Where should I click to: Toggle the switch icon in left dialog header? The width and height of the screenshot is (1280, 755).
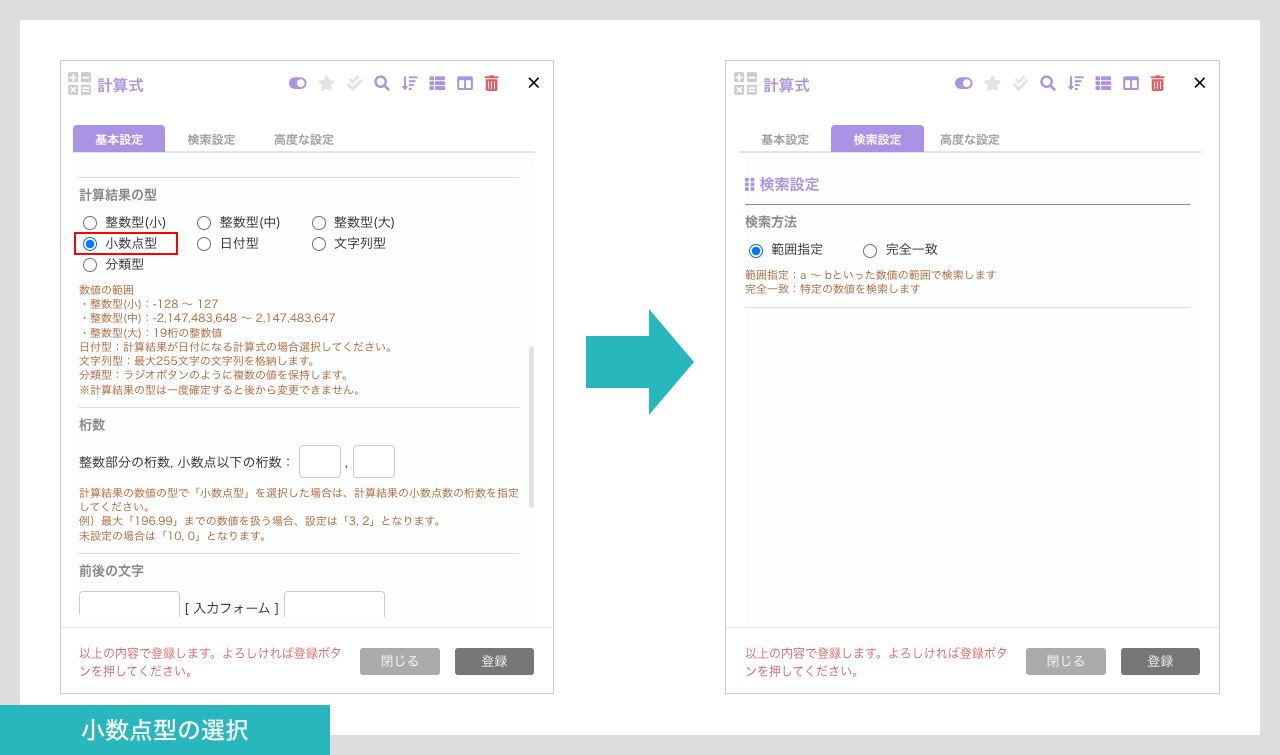(x=298, y=83)
